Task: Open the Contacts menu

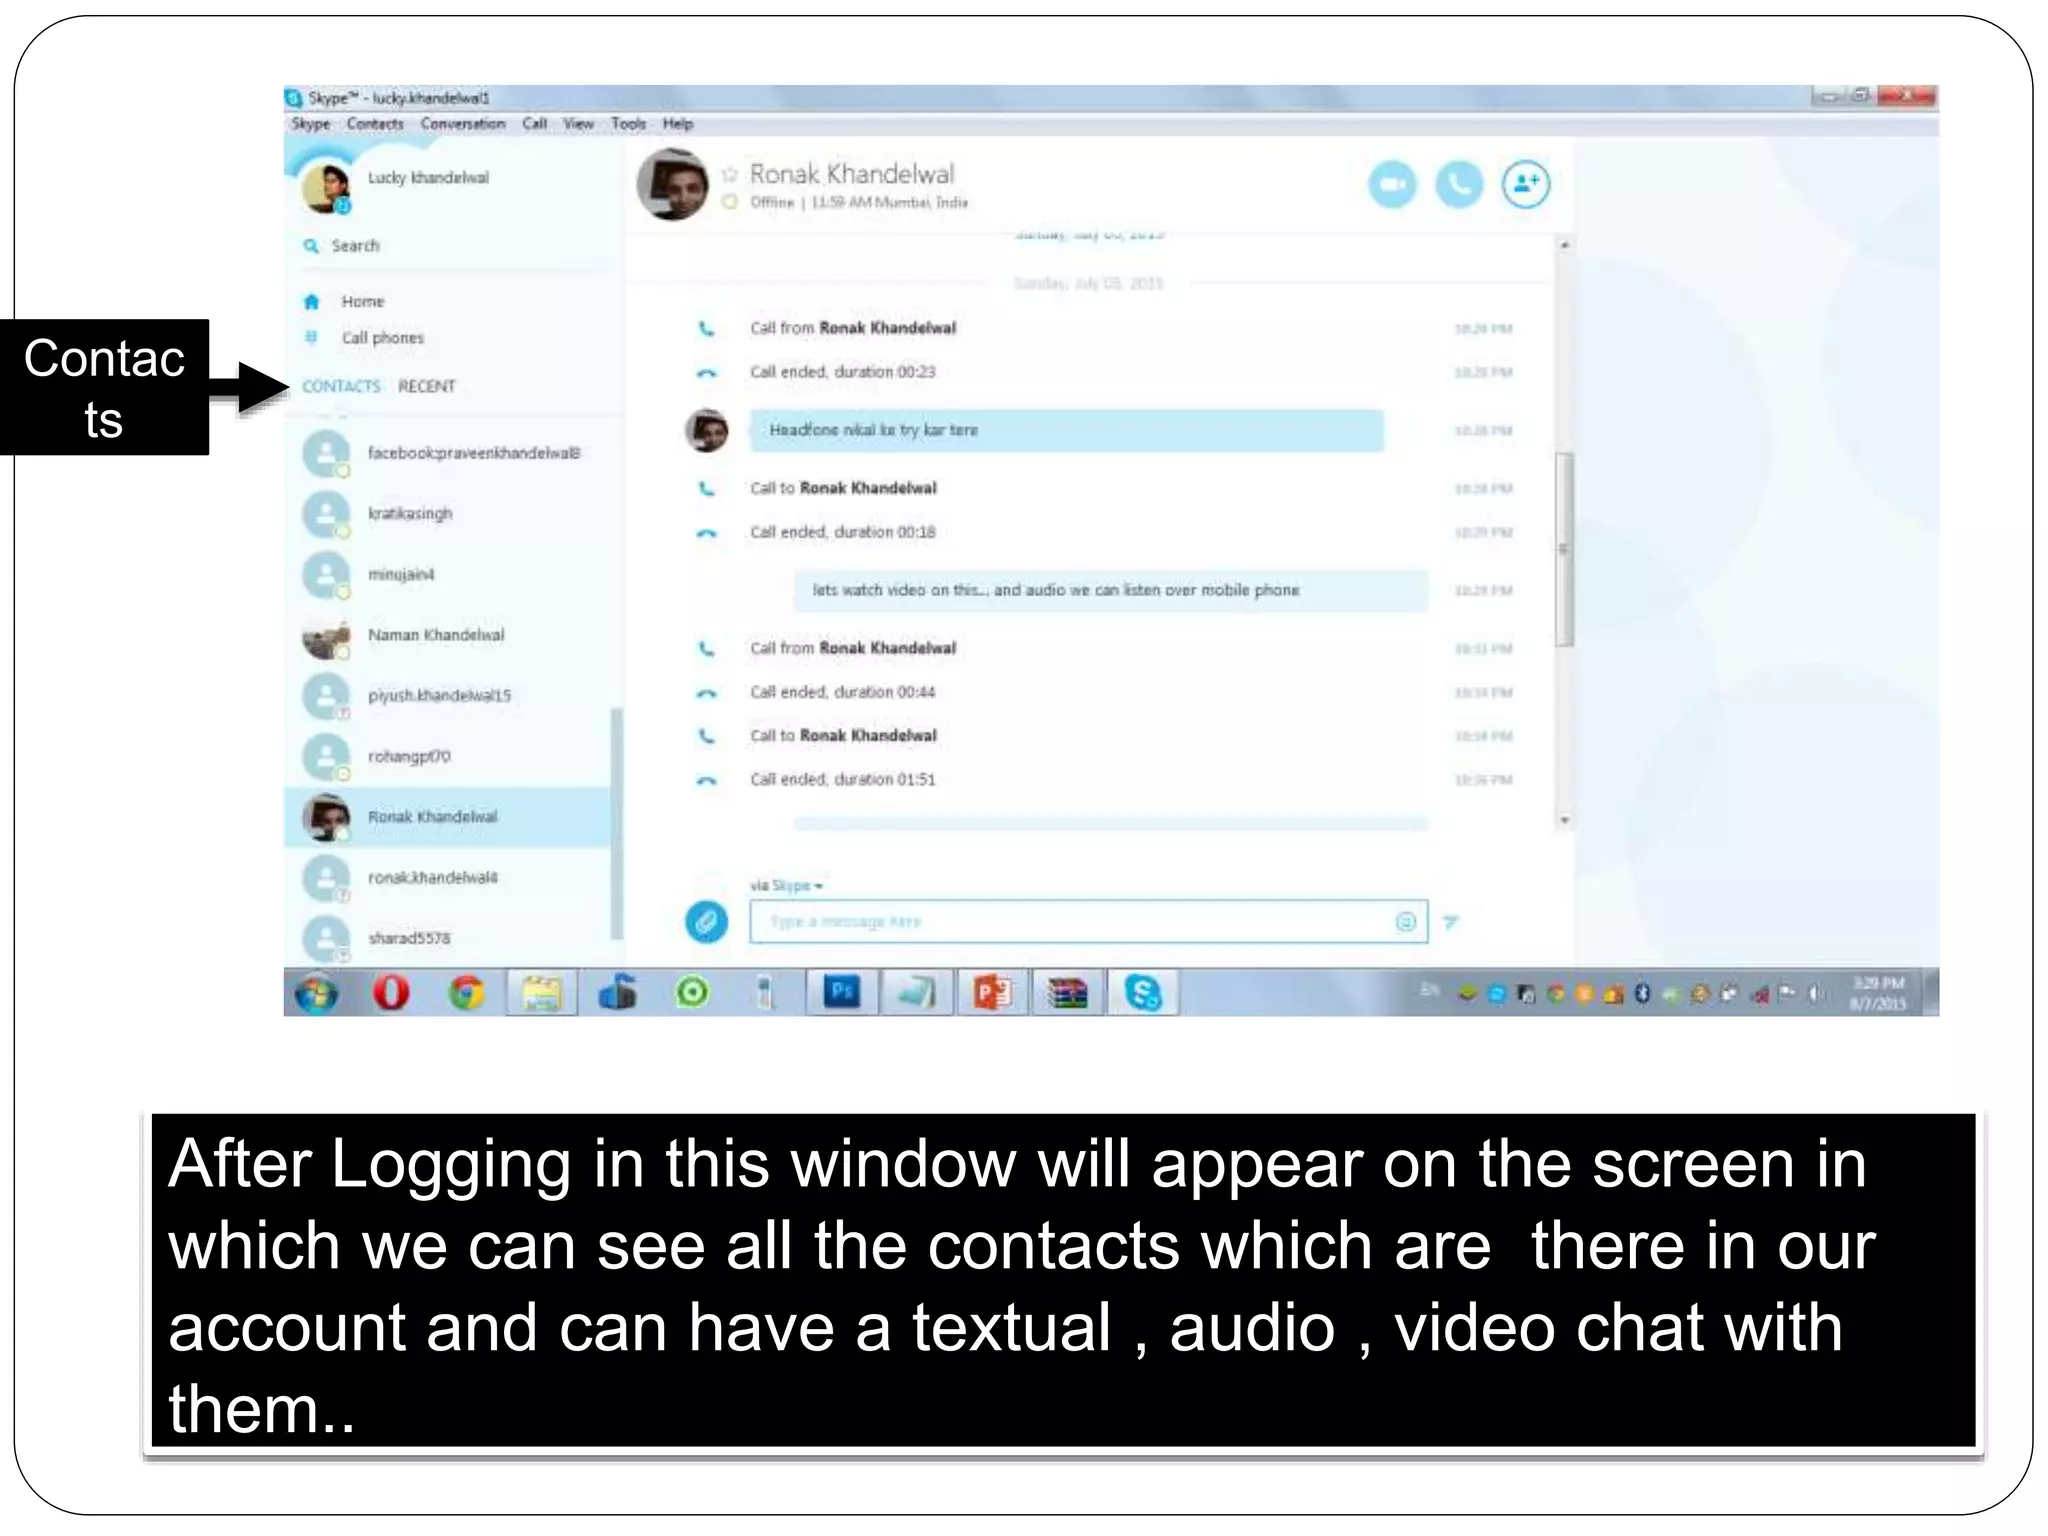Action: (375, 124)
